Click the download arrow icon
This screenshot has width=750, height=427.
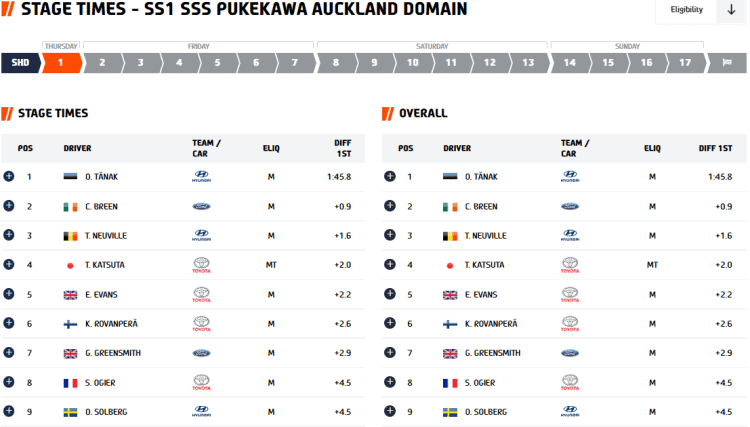coord(731,10)
